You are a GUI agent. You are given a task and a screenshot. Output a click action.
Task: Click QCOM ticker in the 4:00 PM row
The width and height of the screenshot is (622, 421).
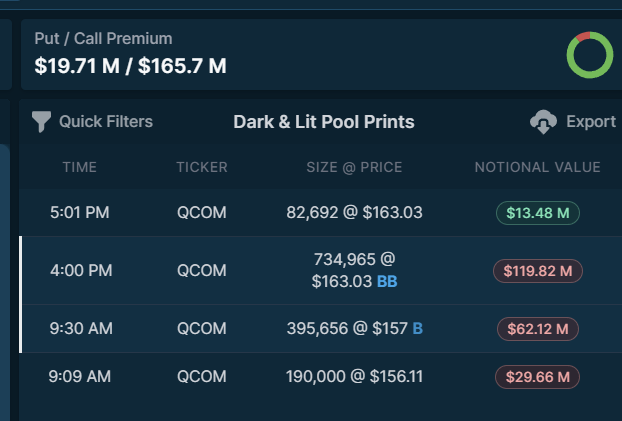tap(202, 271)
